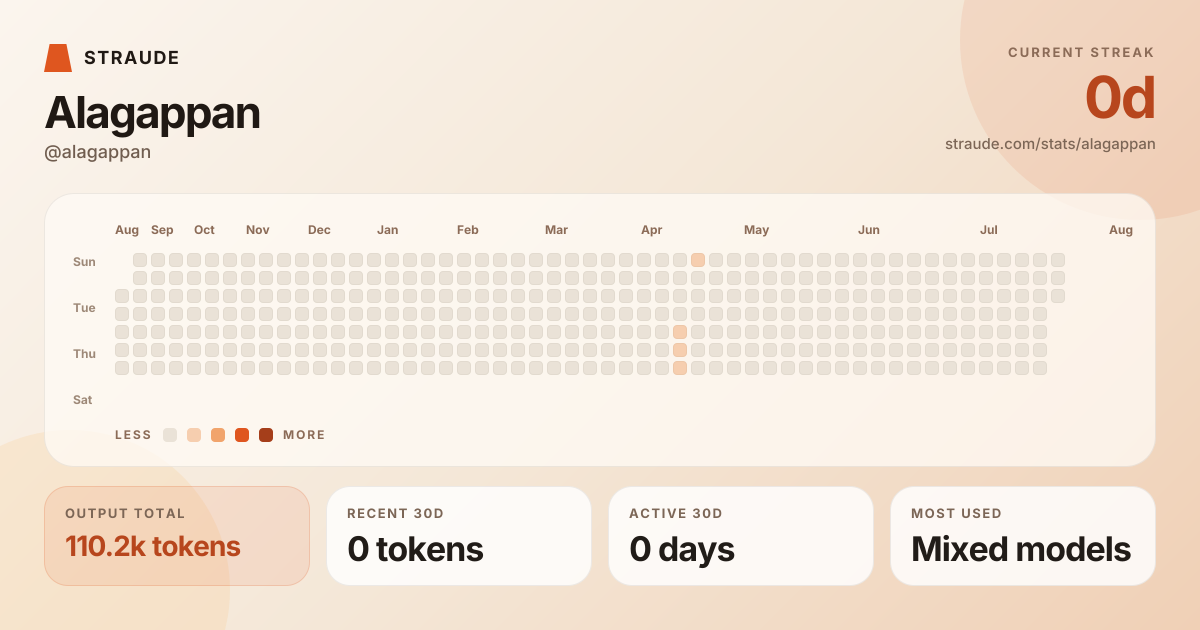
Task: Open the straude.com/stats/alagappan link
Action: point(1050,144)
